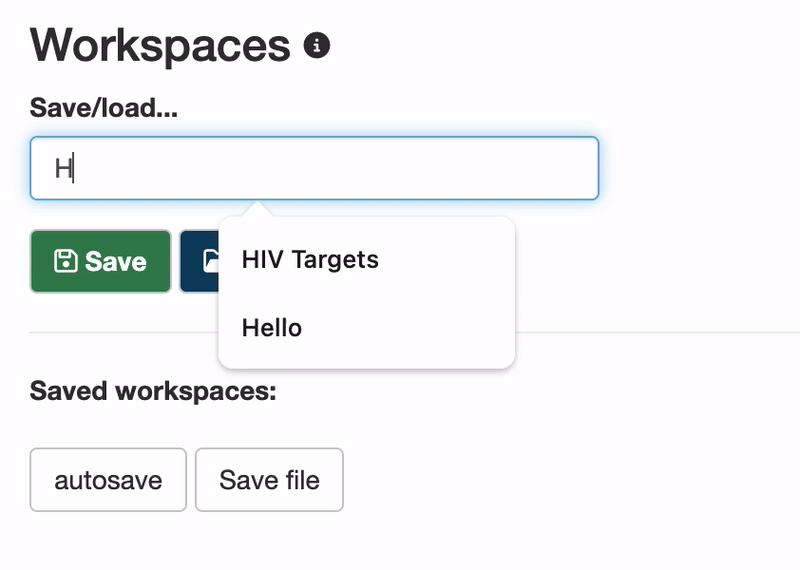
Task: Click the folder icon on the blue button
Action: pyautogui.click(x=209, y=261)
